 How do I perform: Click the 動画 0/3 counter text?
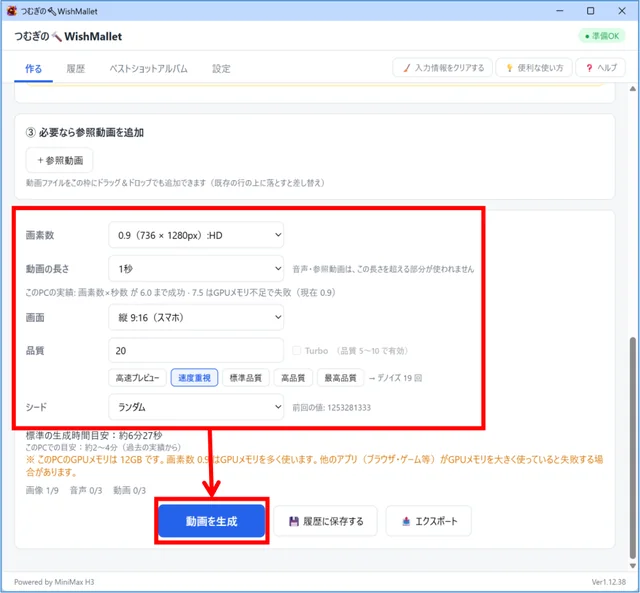tap(129, 490)
